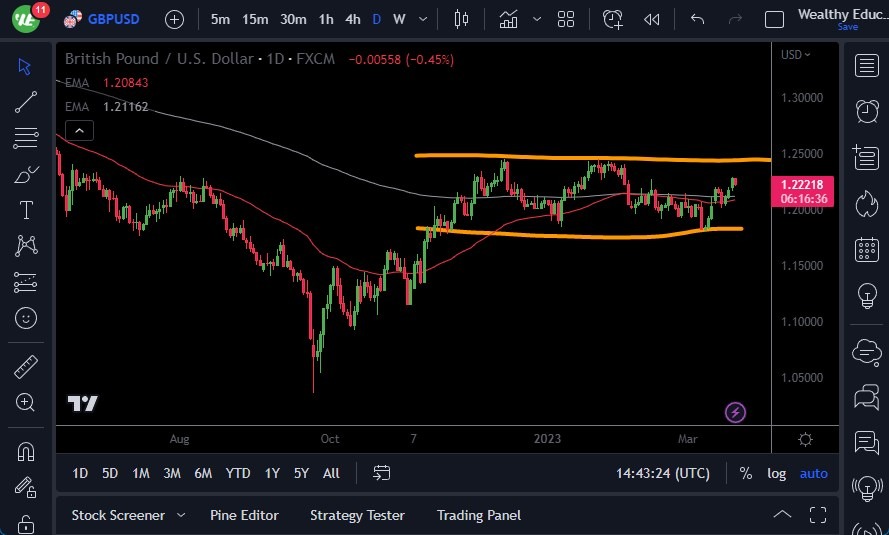Viewport: 889px width, 535px height.
Task: Open the Alerts panel clock icon
Action: [866, 111]
